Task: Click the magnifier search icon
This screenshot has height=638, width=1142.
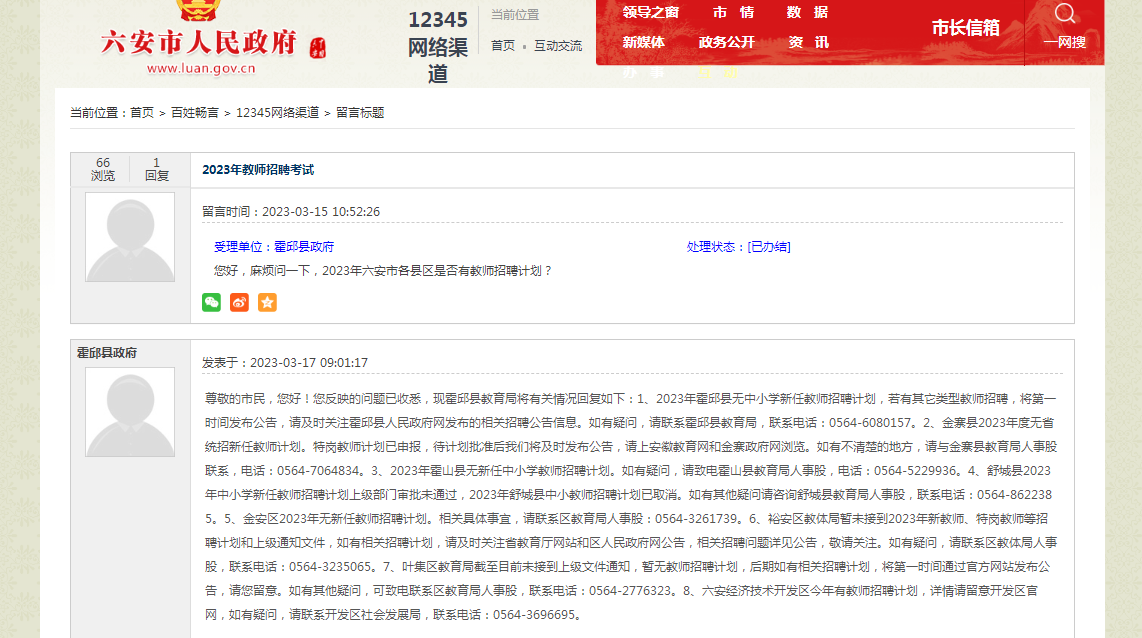Action: (1064, 13)
